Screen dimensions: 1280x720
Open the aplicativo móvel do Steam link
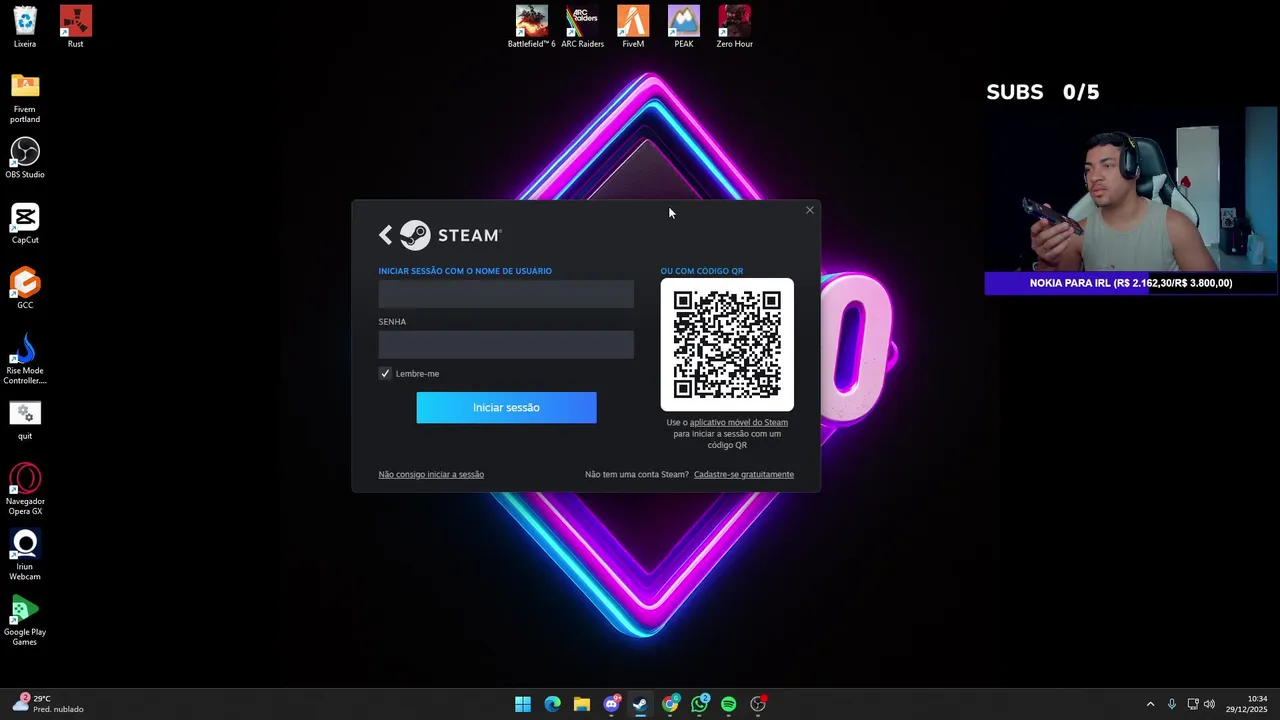738,422
